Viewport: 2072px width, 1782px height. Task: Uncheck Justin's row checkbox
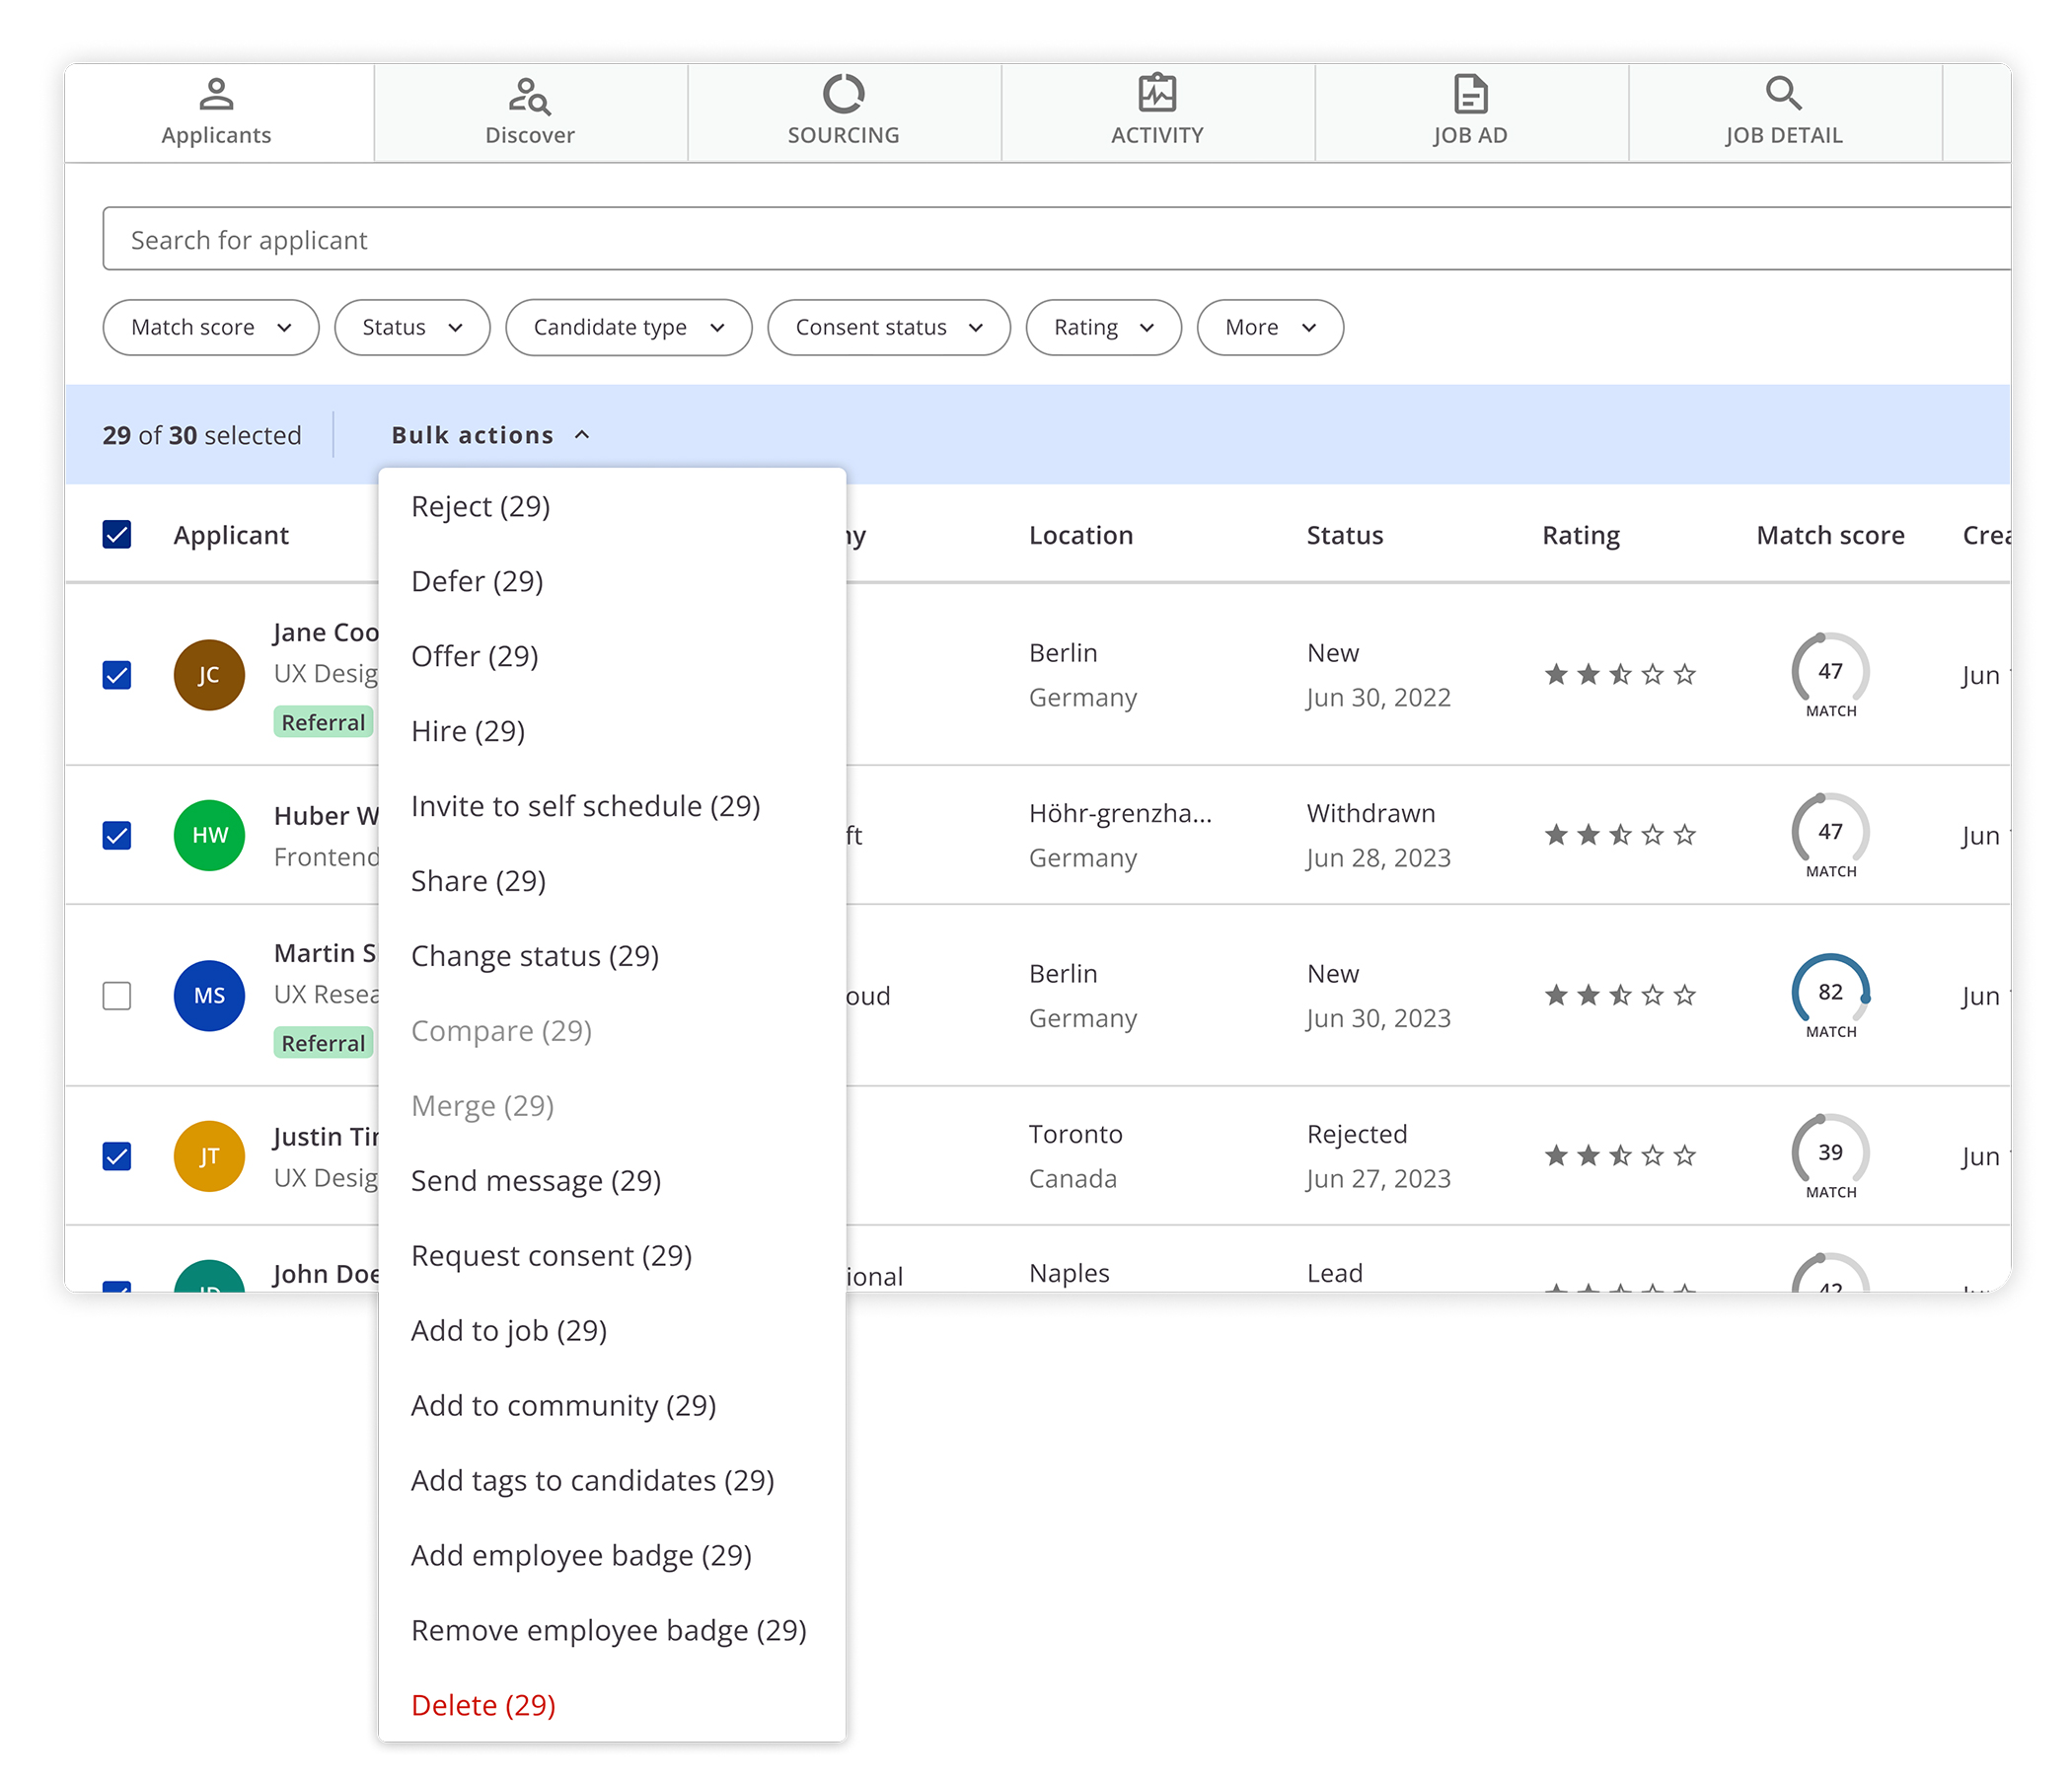(117, 1156)
